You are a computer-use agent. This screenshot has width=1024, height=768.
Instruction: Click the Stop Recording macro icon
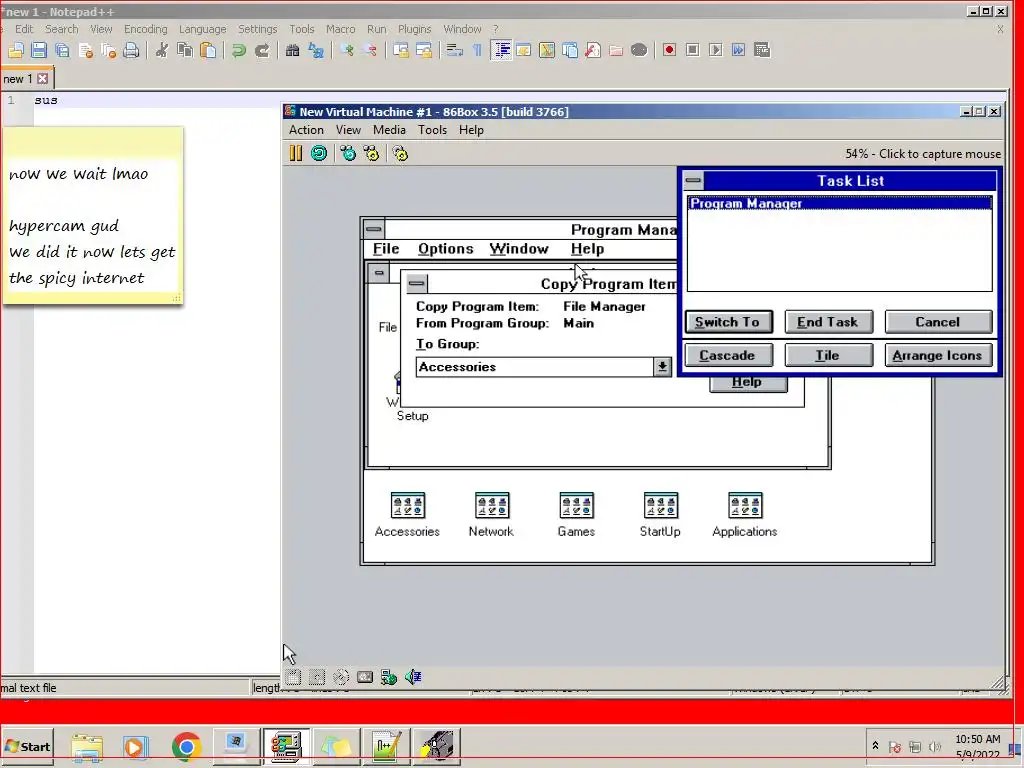(x=692, y=50)
